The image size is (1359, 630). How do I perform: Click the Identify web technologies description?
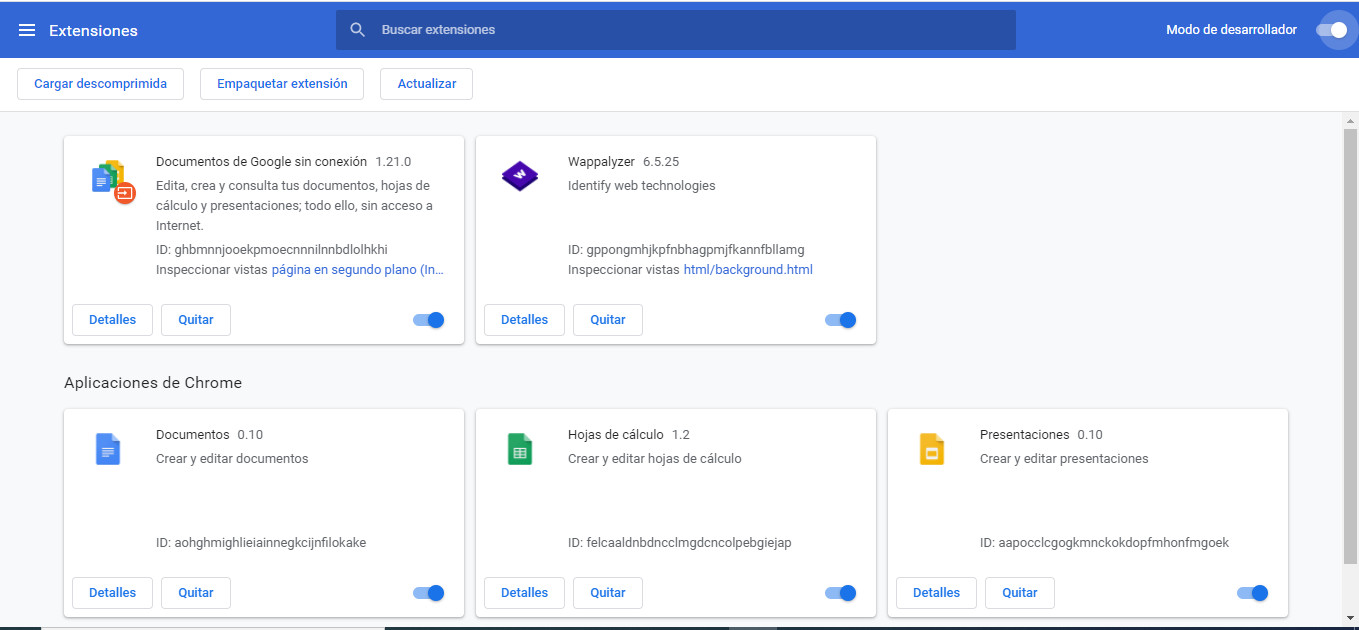tap(642, 186)
